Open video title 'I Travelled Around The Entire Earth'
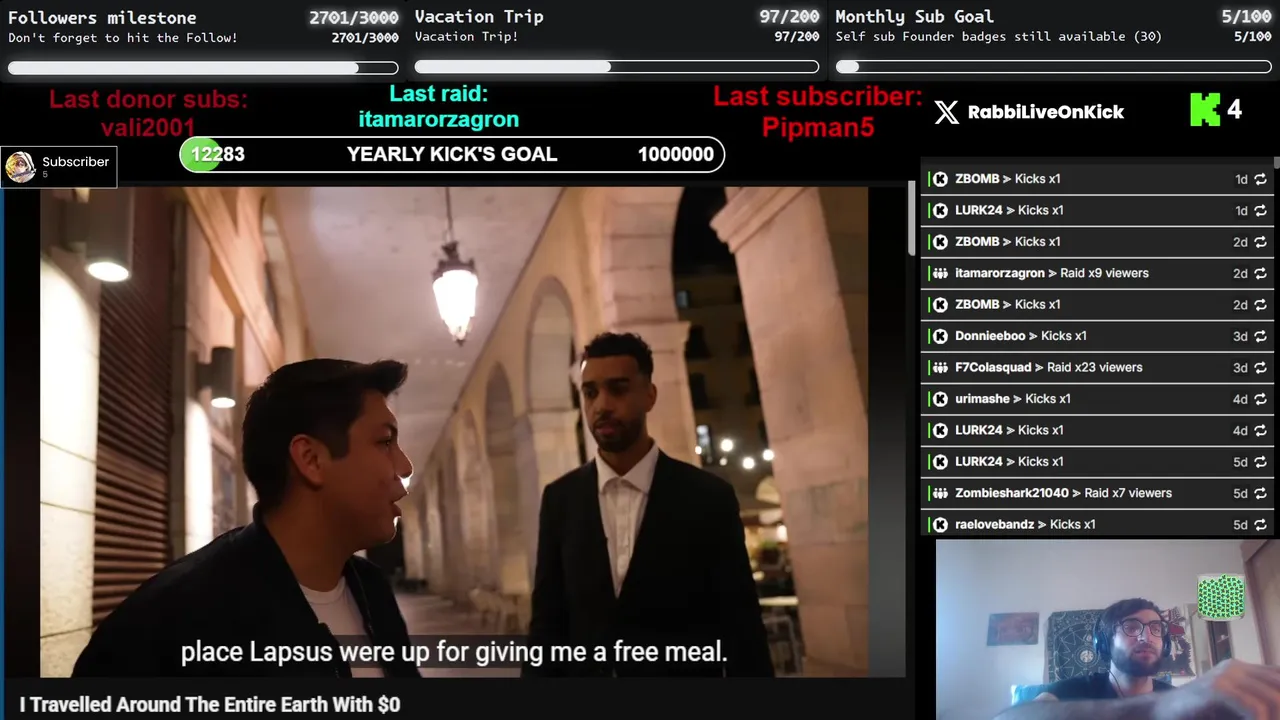This screenshot has width=1280, height=720. tap(210, 705)
